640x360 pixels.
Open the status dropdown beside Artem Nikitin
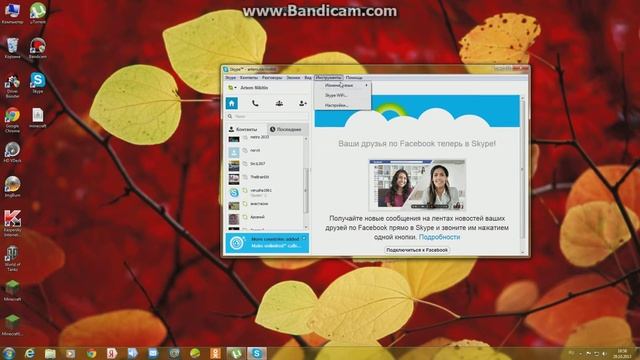point(231,88)
